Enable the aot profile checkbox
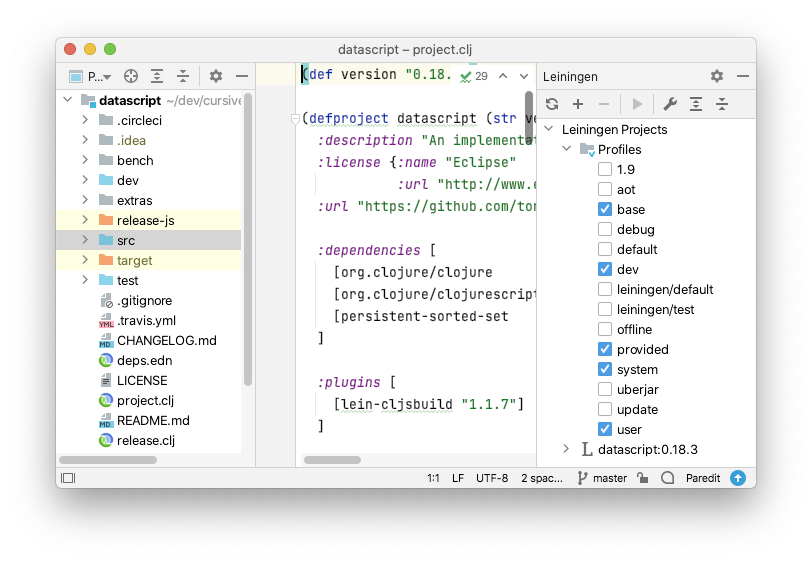Screen dimensions: 812x562 tap(604, 190)
